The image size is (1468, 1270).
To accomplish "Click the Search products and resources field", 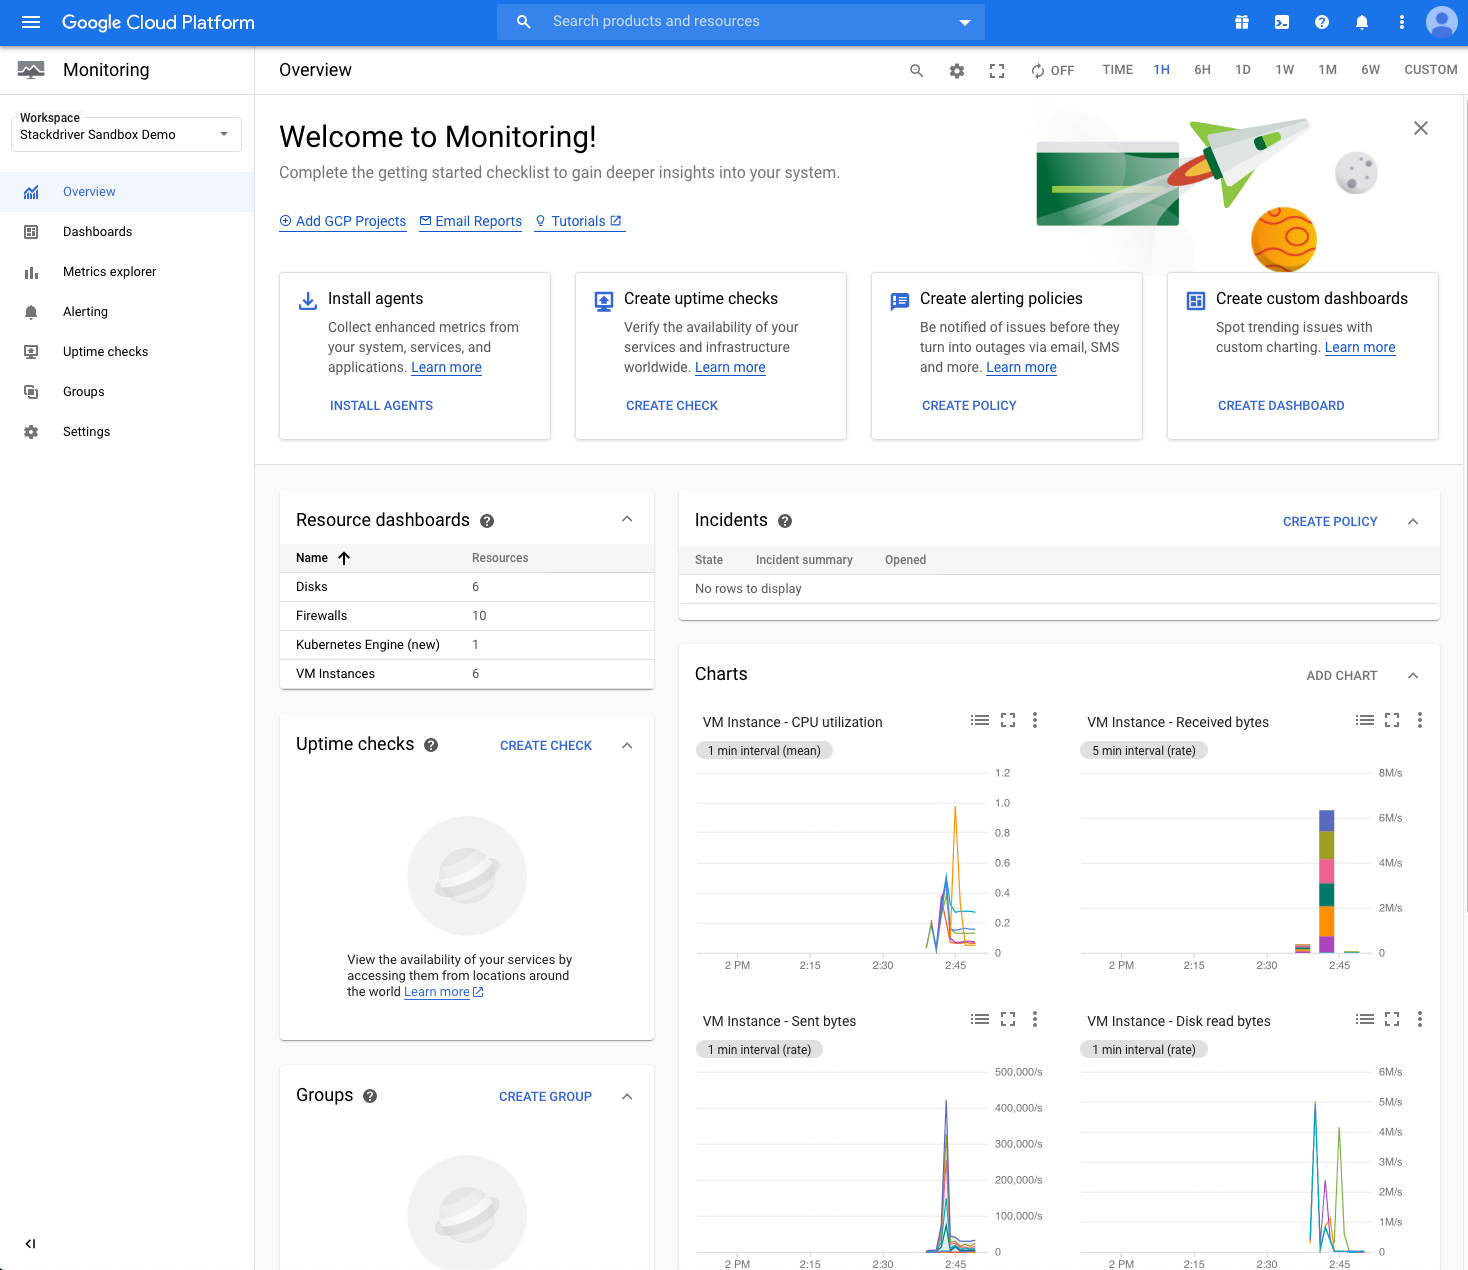I will point(741,22).
